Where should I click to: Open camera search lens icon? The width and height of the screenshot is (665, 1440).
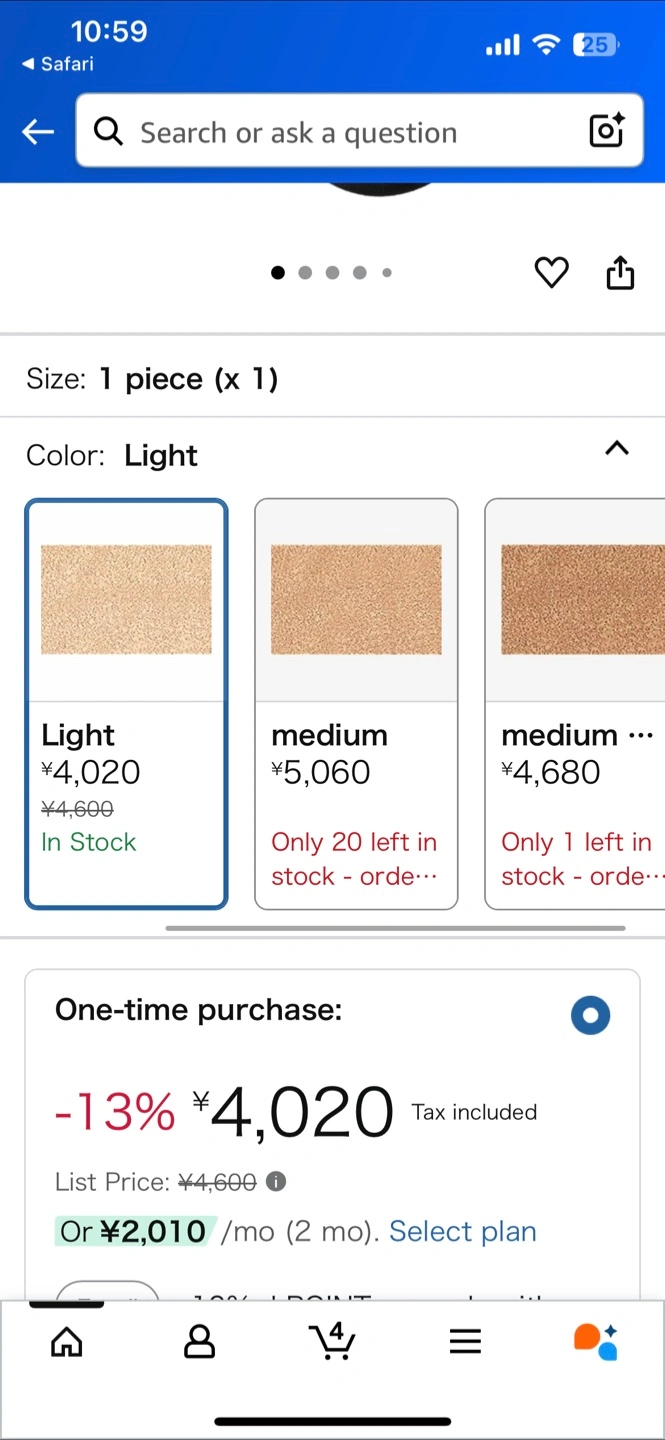(606, 131)
